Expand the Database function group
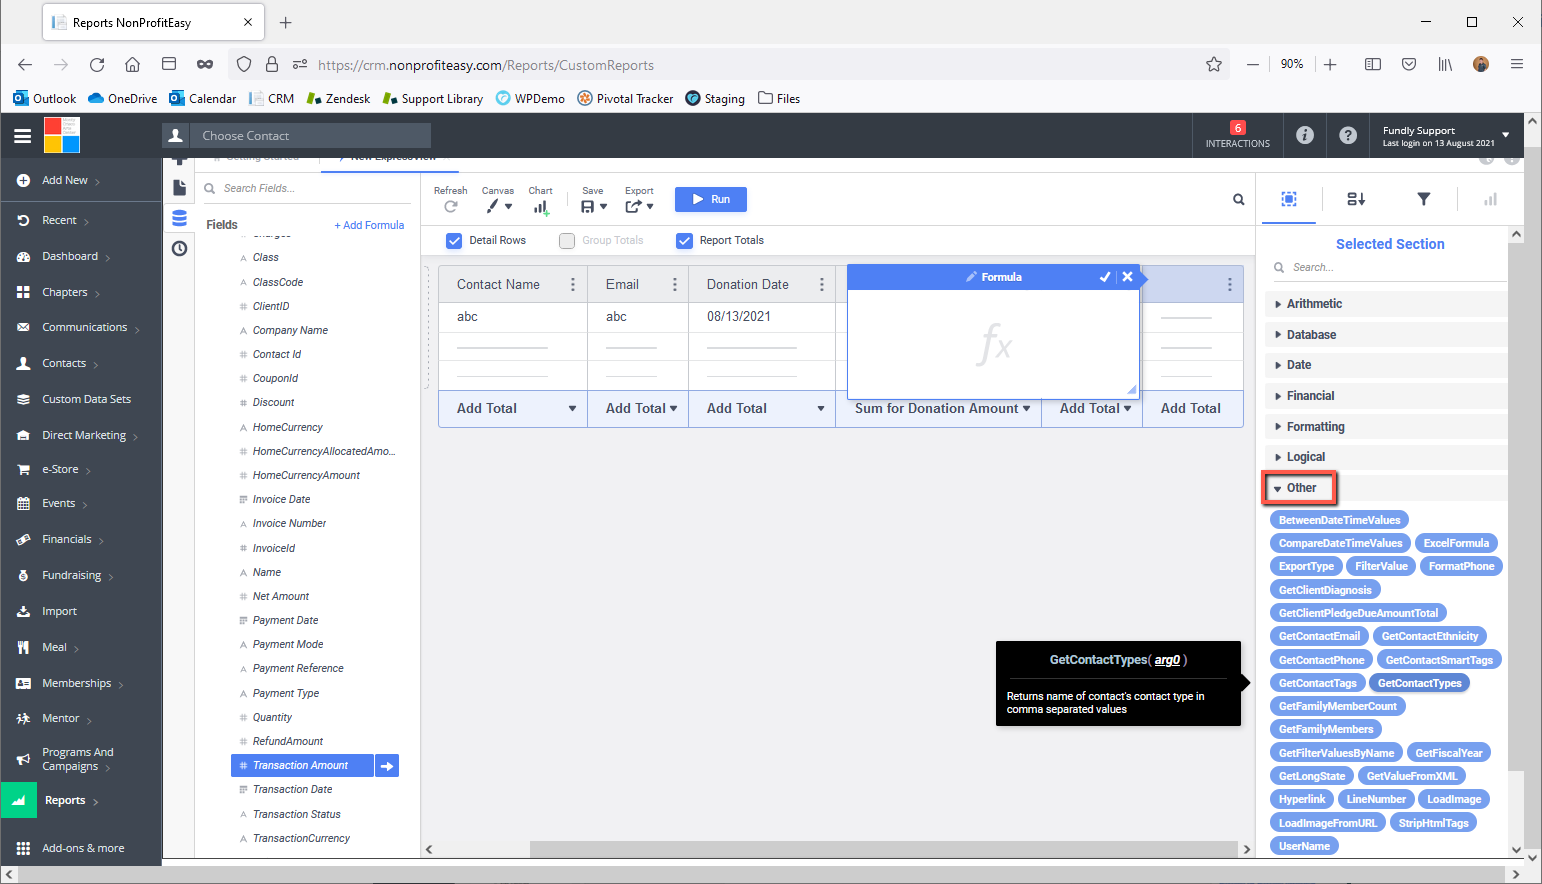 point(1386,335)
